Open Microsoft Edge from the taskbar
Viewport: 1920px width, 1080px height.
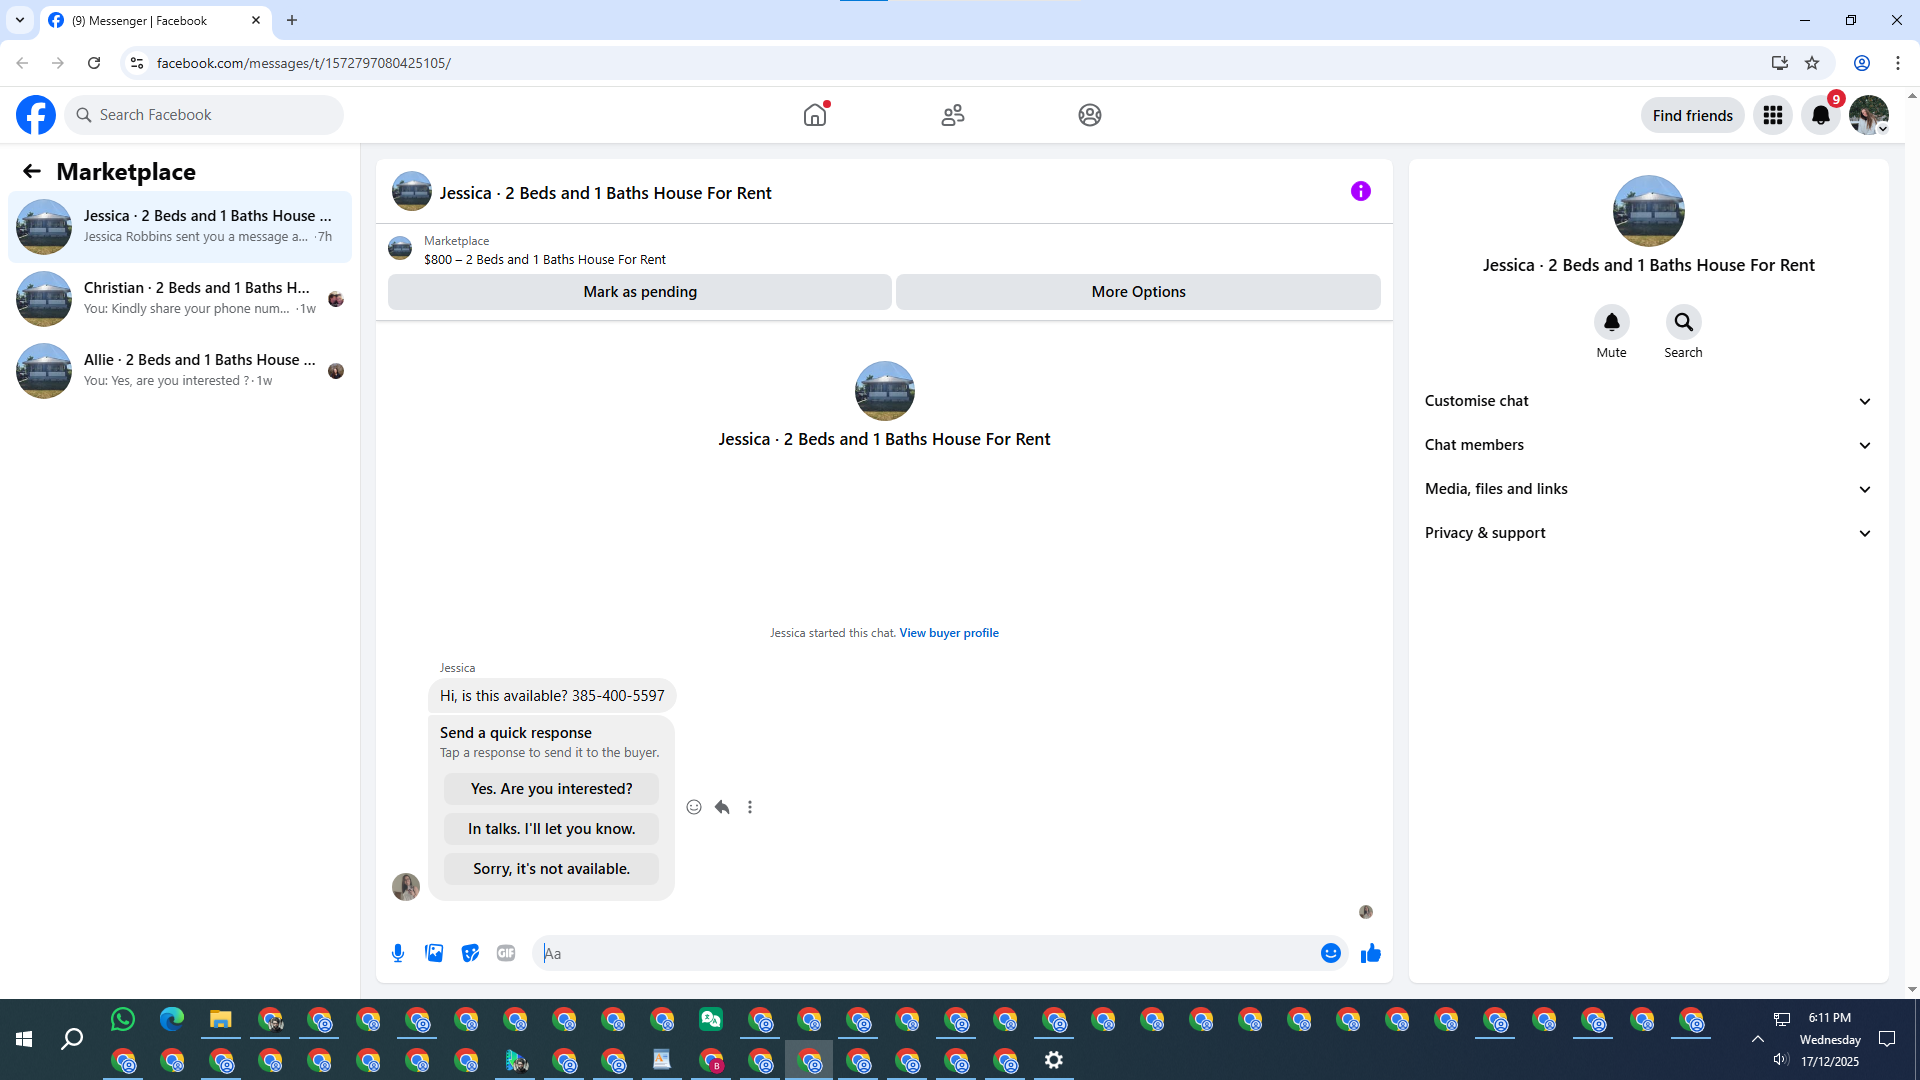click(x=172, y=1019)
